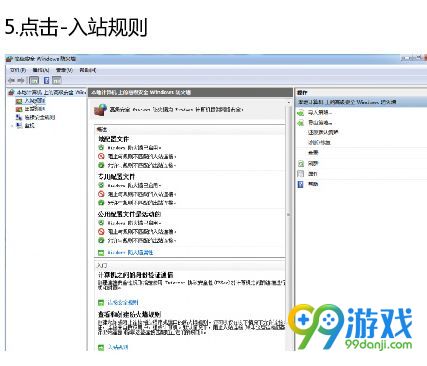Viewport: 427px width, 366px height.
Task: Toggle the show/hide action pane toolbar icon
Action: (57, 80)
